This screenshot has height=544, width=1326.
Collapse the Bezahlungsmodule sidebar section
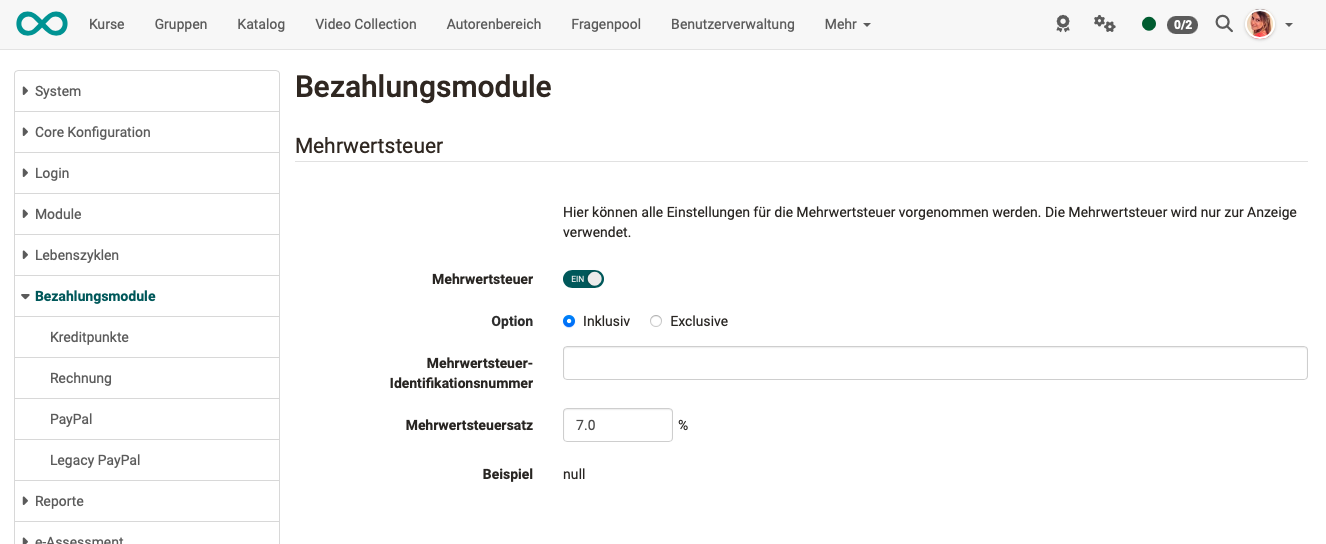(x=94, y=296)
